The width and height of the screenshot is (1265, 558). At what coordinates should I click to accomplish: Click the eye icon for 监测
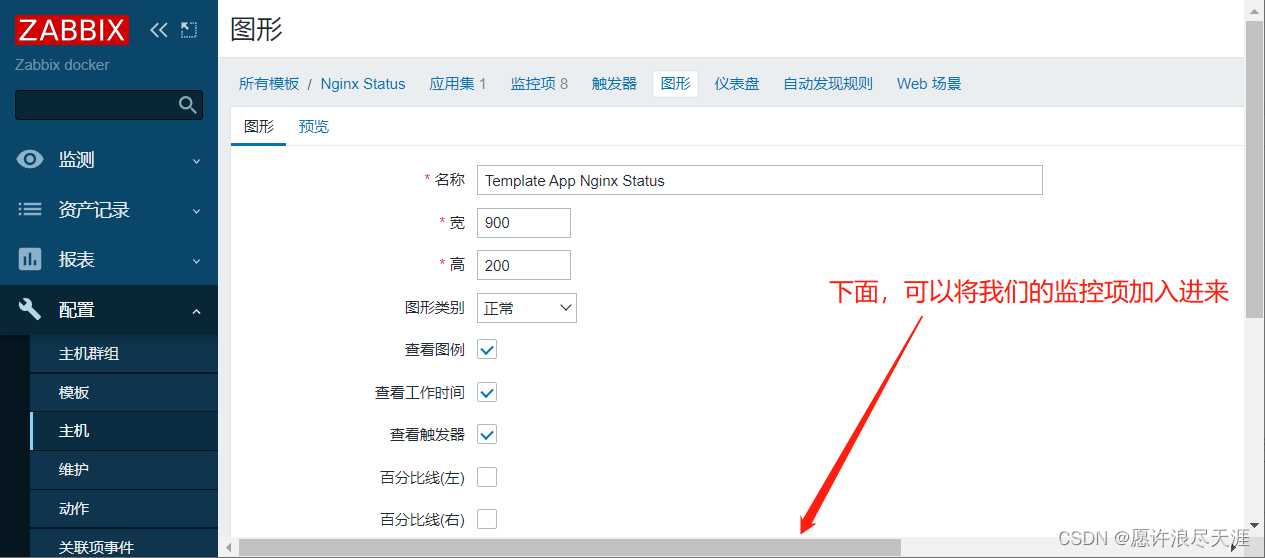(x=30, y=160)
